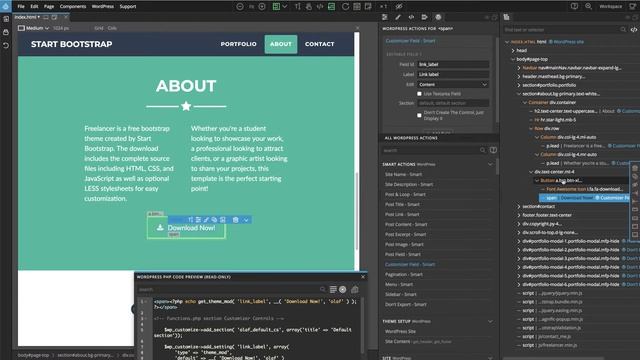This screenshot has width=640, height=360.
Task: Click START BOOTSTRAP brand link
Action: click(x=71, y=44)
